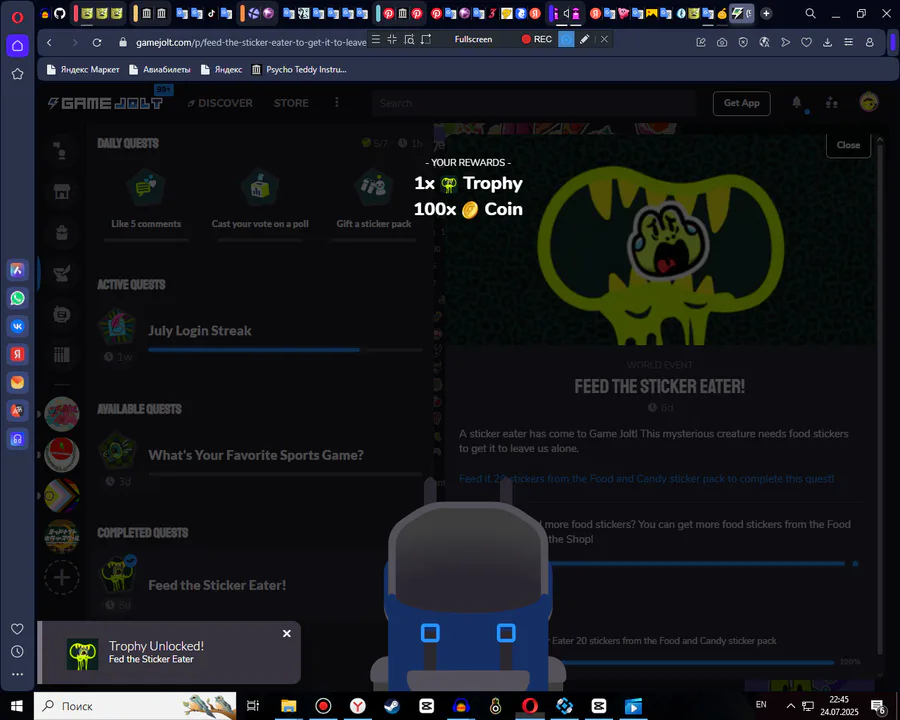Viewport: 900px width, 720px height.
Task: Open sidebar history clock icon
Action: click(x=17, y=652)
